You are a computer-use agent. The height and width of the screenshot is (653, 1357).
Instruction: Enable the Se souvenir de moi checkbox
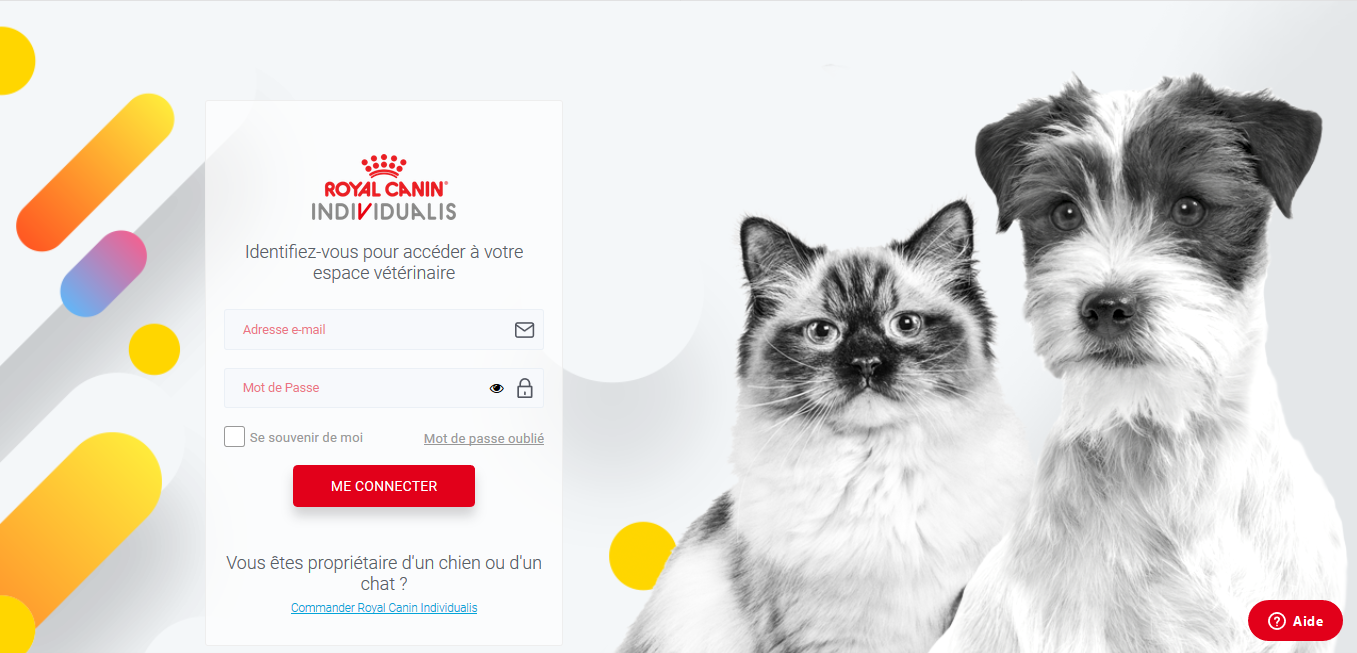[x=235, y=437]
